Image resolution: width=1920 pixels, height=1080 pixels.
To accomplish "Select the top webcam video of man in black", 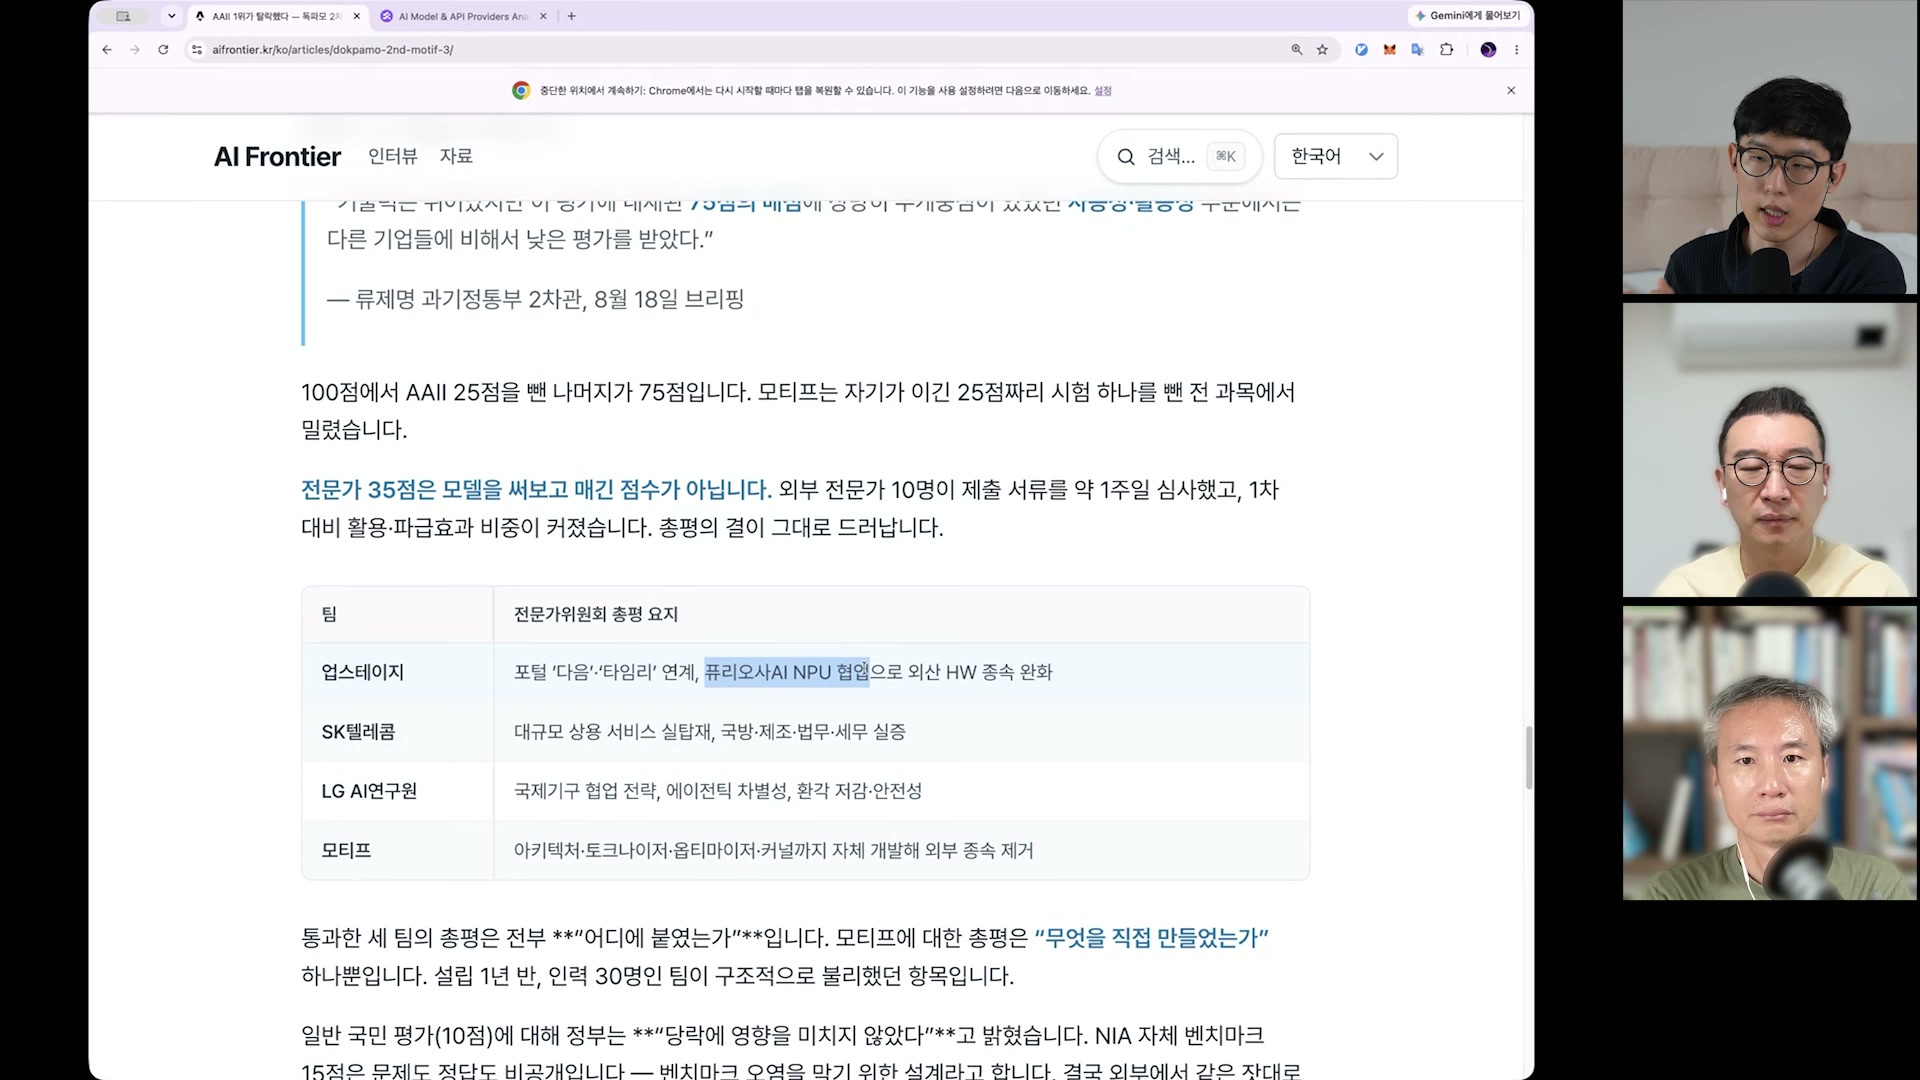I will click(1770, 147).
